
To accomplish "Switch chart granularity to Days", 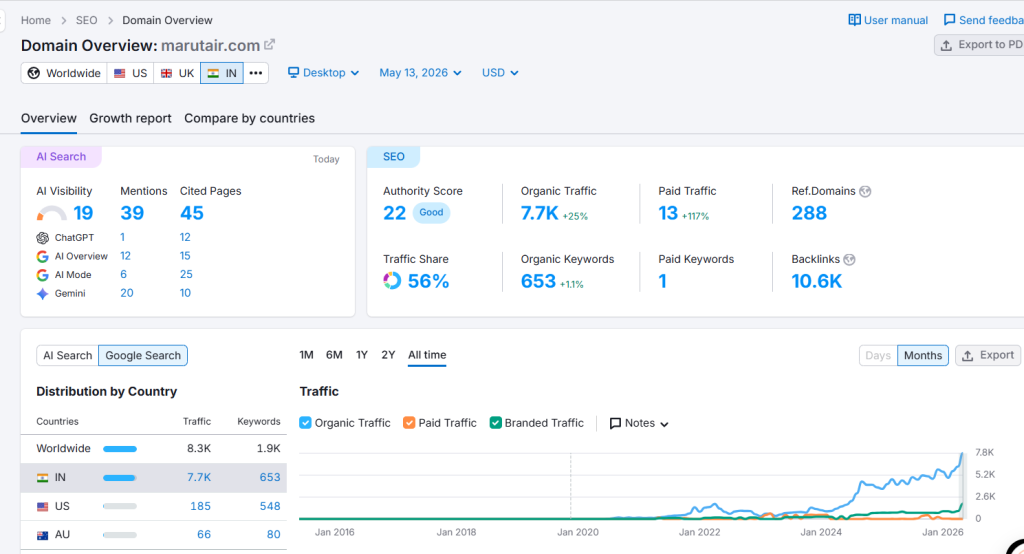I will 878,355.
